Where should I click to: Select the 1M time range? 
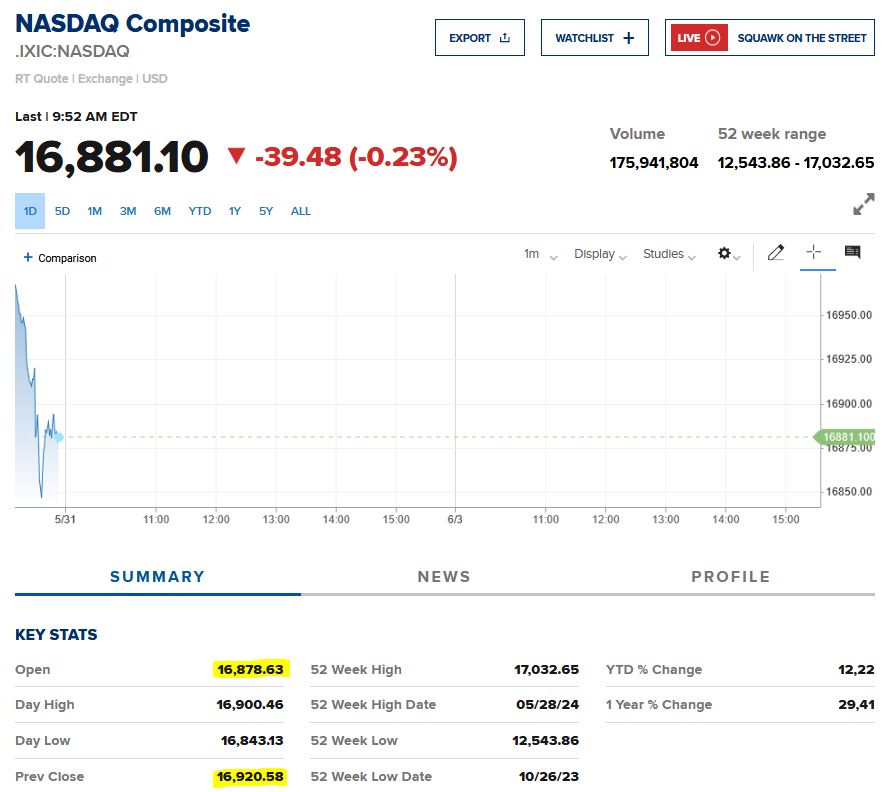coord(95,211)
